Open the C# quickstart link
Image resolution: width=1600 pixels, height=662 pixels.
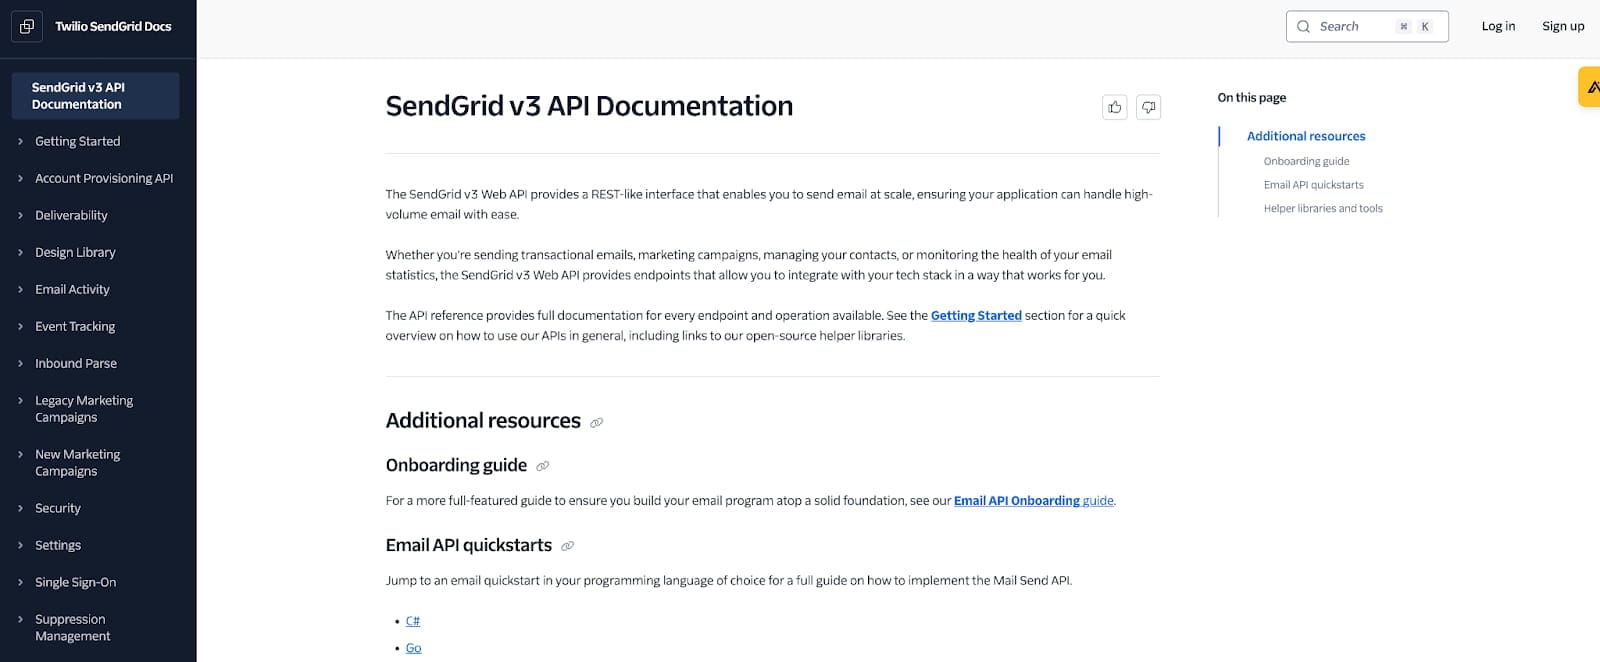point(413,622)
